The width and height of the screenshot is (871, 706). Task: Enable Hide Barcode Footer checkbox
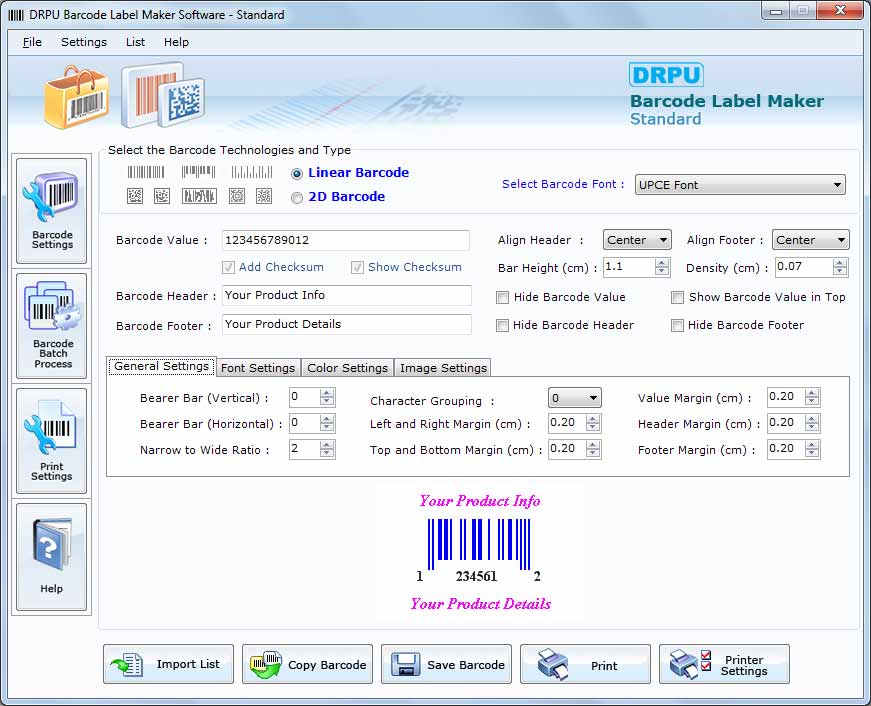coord(677,326)
